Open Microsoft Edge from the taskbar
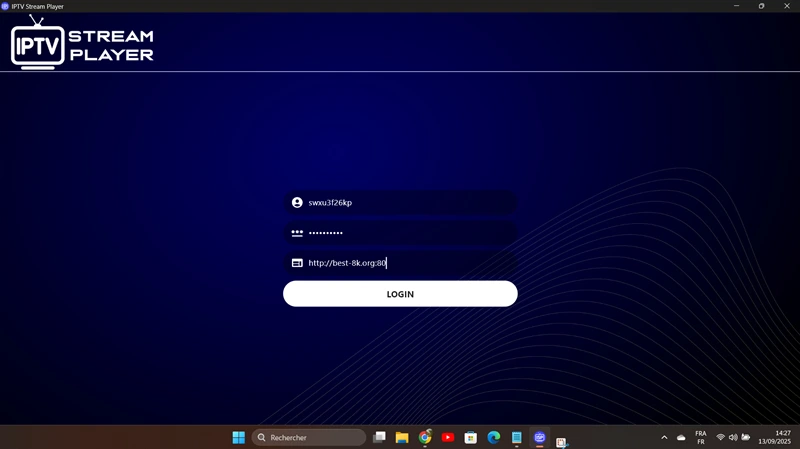Viewport: 800px width, 449px height. tap(494, 437)
